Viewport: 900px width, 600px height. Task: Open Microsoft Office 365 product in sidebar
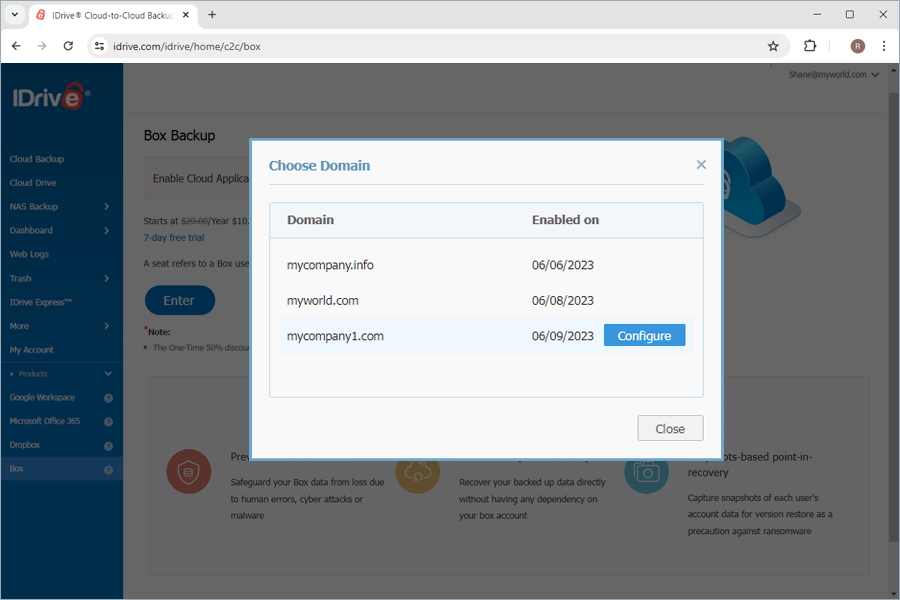pos(45,421)
